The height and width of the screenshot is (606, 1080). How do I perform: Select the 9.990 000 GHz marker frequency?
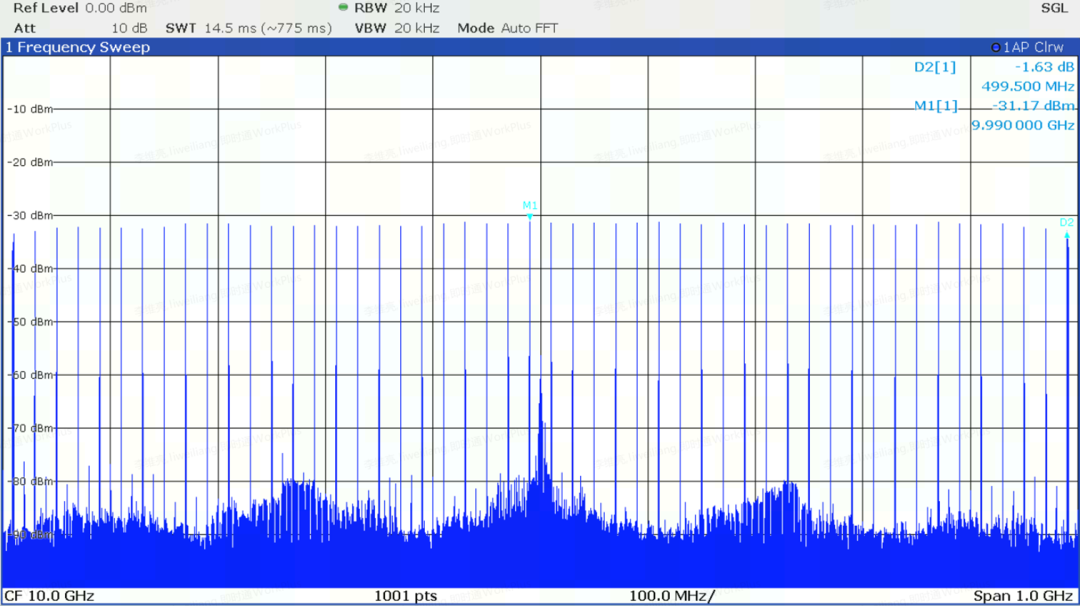pos(1022,125)
